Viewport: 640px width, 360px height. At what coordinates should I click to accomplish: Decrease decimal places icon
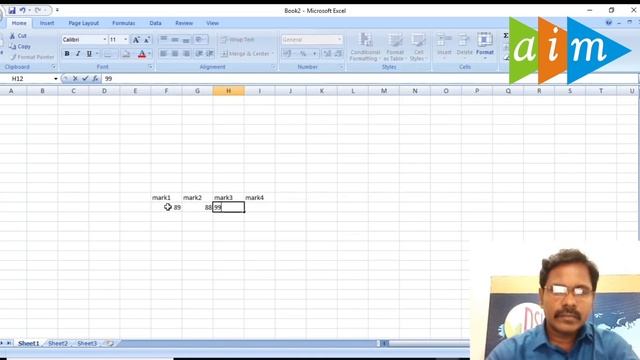338,54
